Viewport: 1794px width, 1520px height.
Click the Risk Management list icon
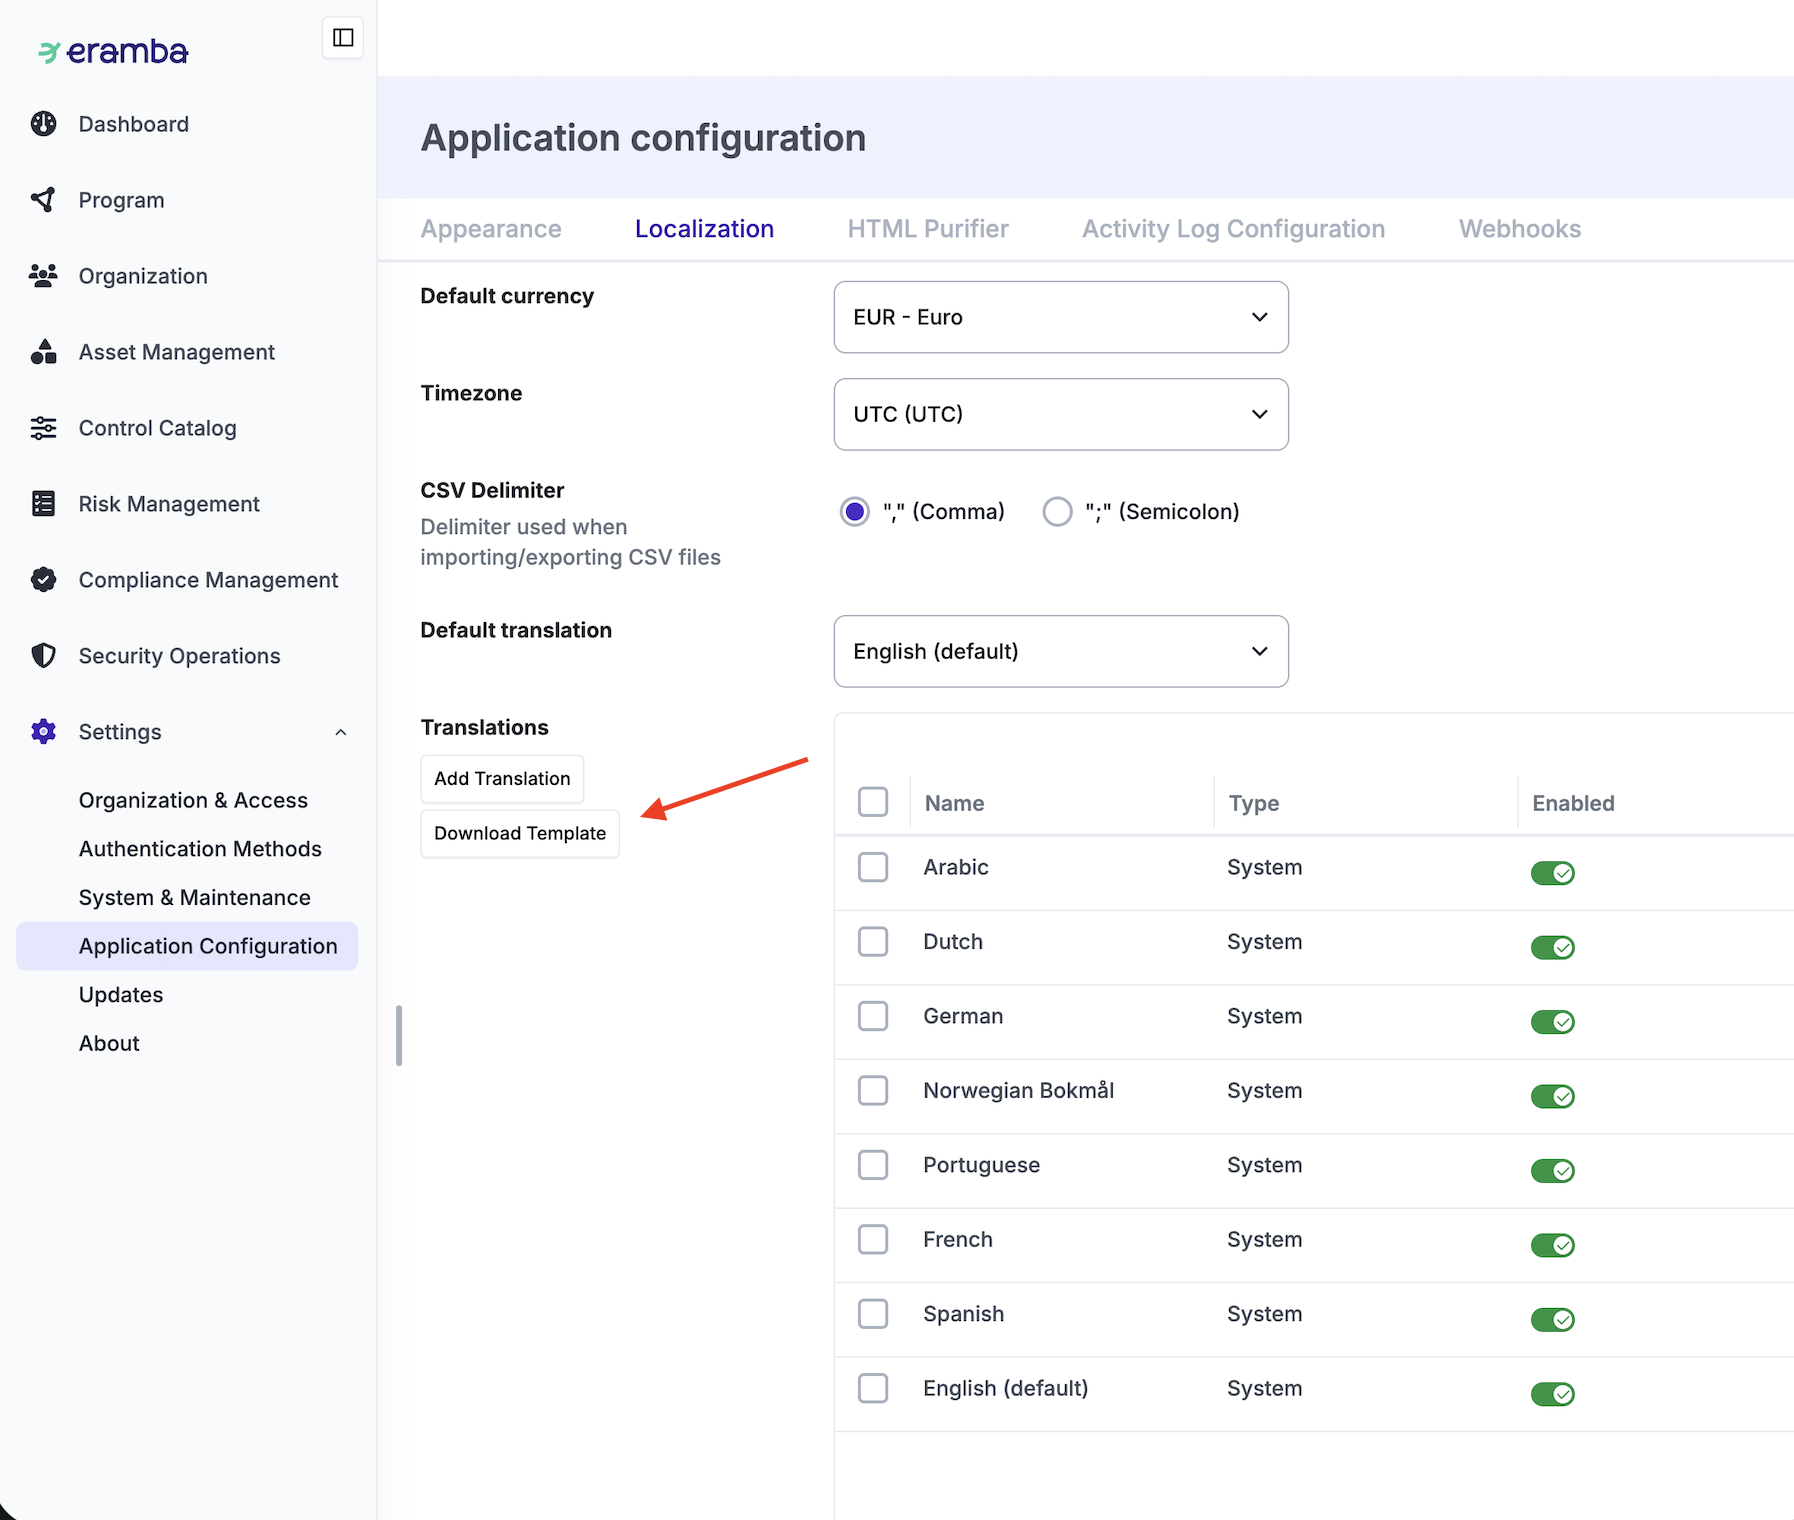tap(43, 504)
